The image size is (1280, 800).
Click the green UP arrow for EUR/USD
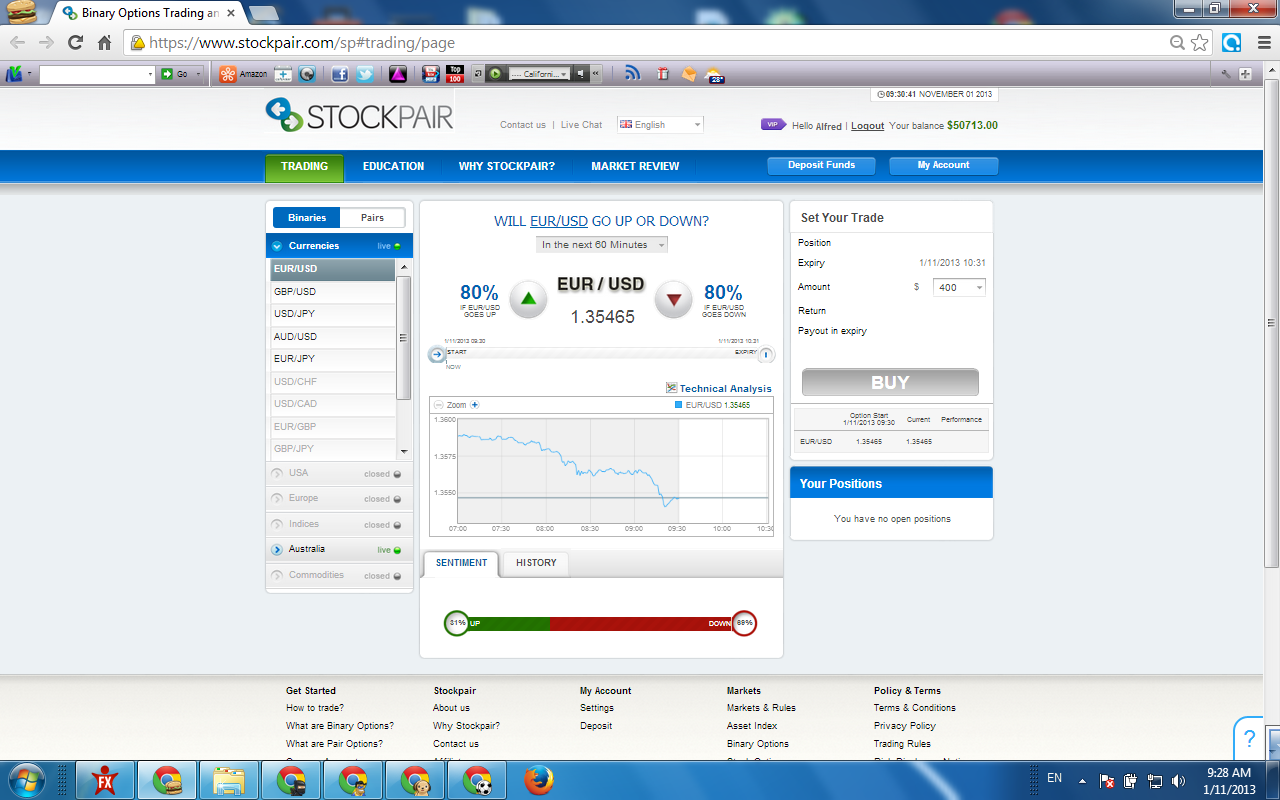528,299
